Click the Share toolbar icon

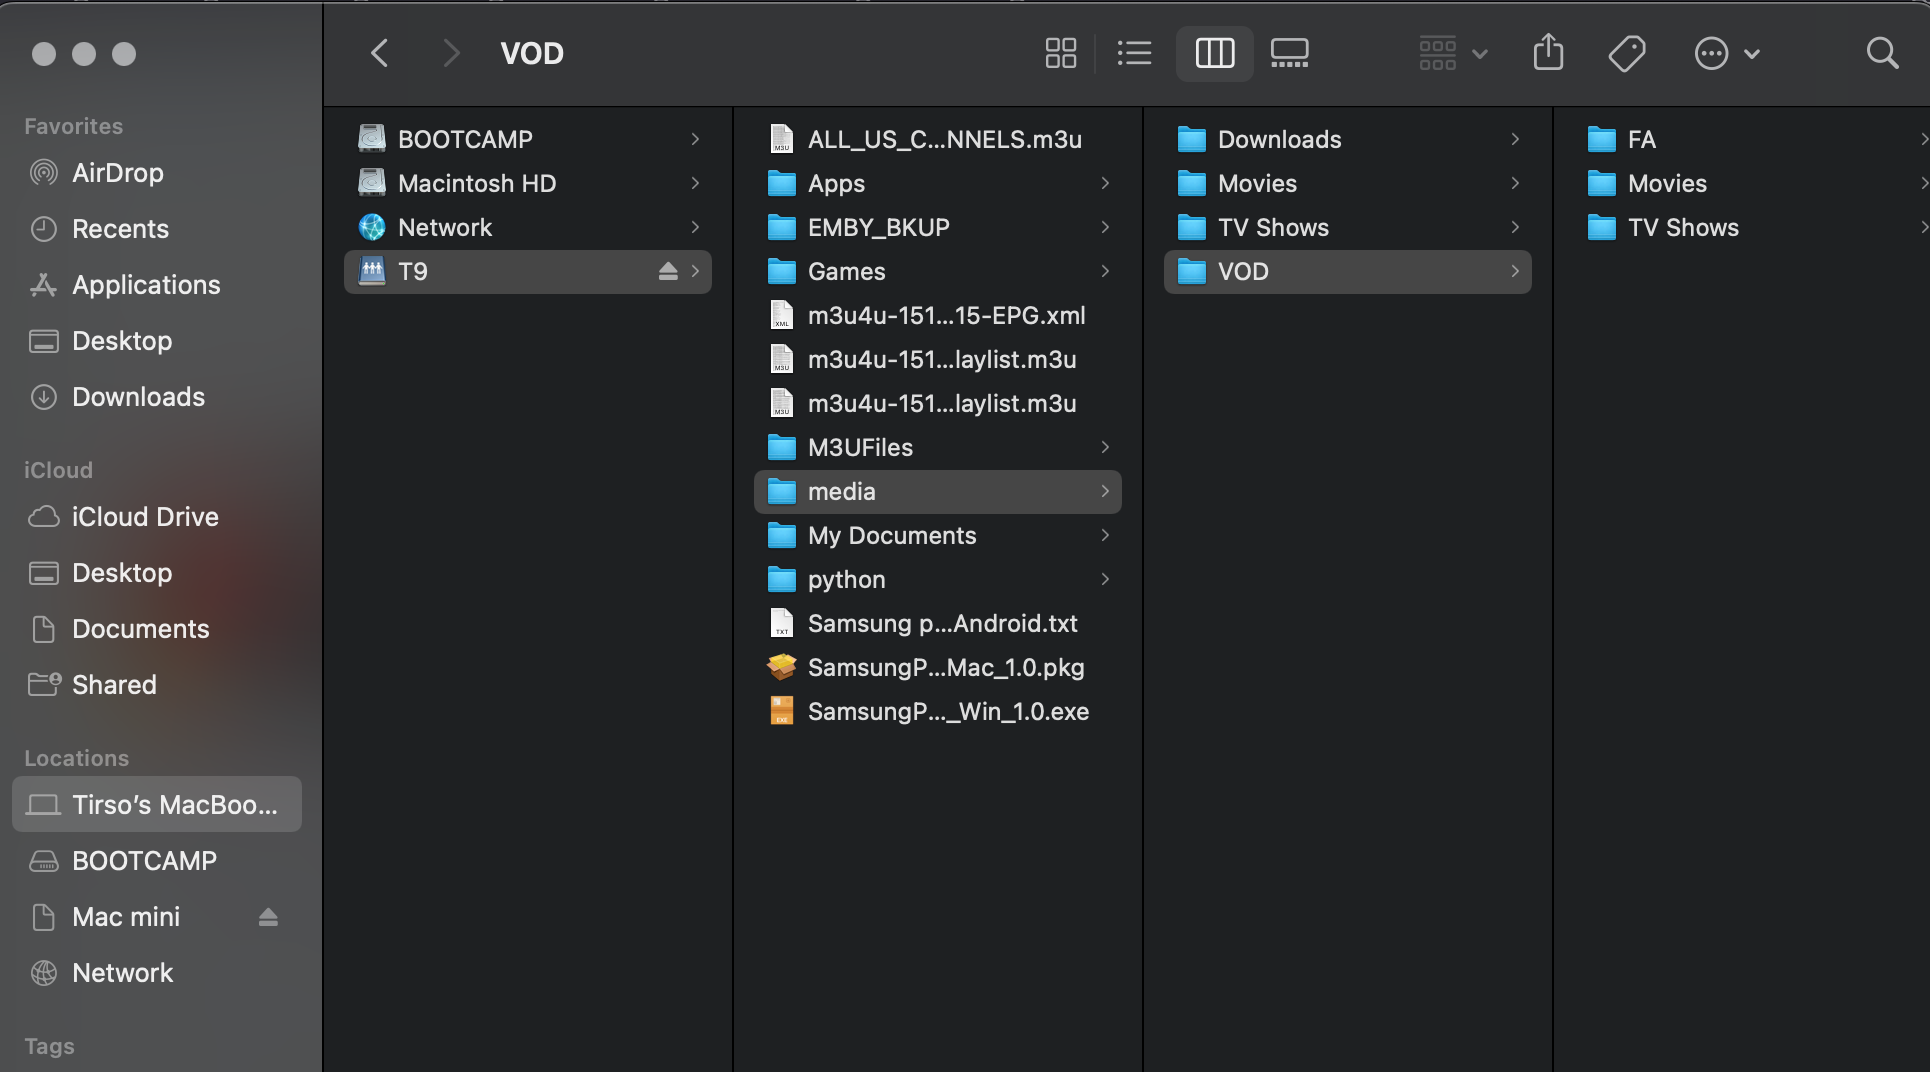click(x=1548, y=53)
